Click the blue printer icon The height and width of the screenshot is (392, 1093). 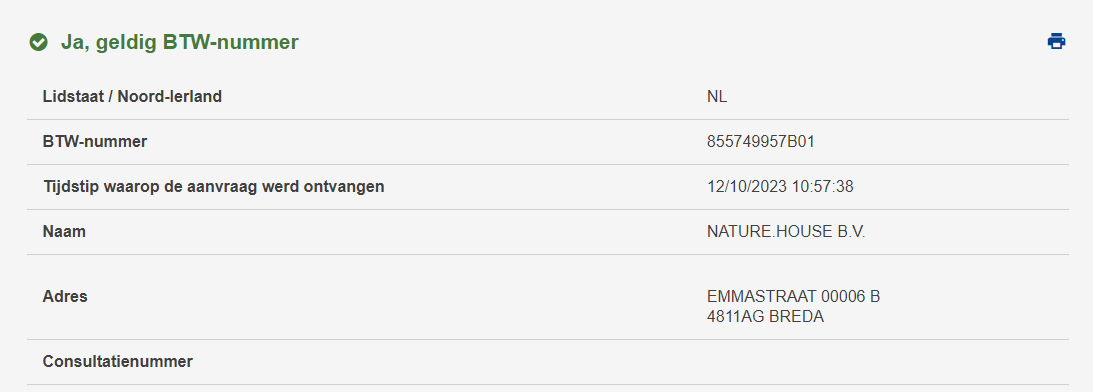tap(1056, 42)
